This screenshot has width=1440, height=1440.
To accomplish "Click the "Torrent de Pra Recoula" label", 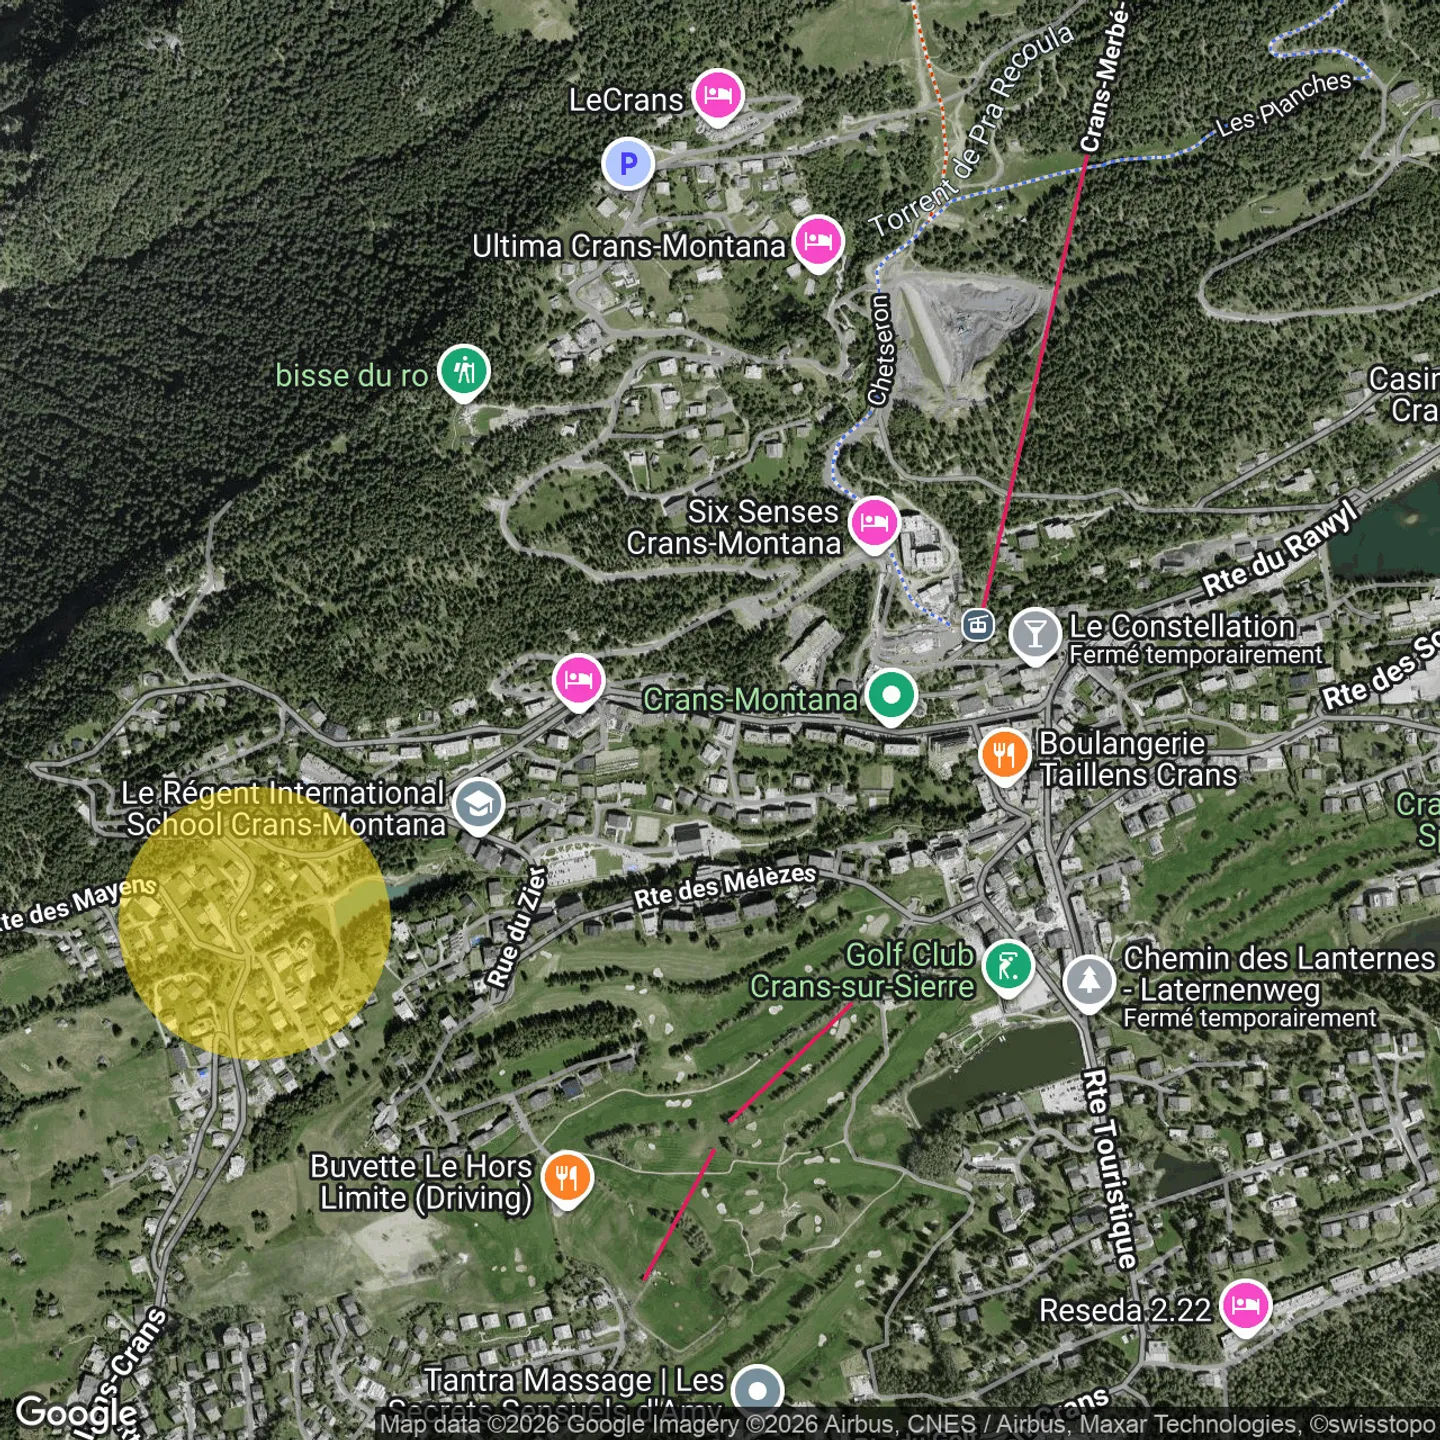I will coord(972,131).
